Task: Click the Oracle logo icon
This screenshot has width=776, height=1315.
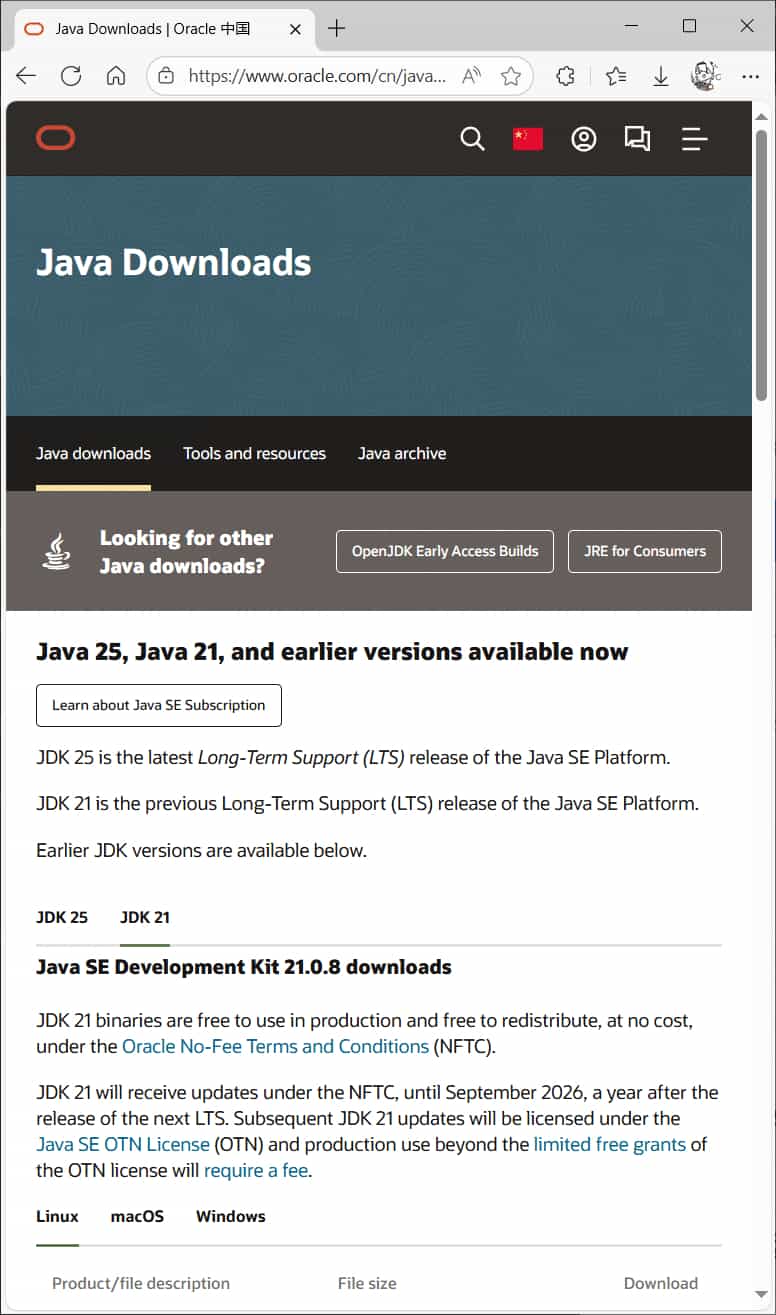Action: coord(56,138)
